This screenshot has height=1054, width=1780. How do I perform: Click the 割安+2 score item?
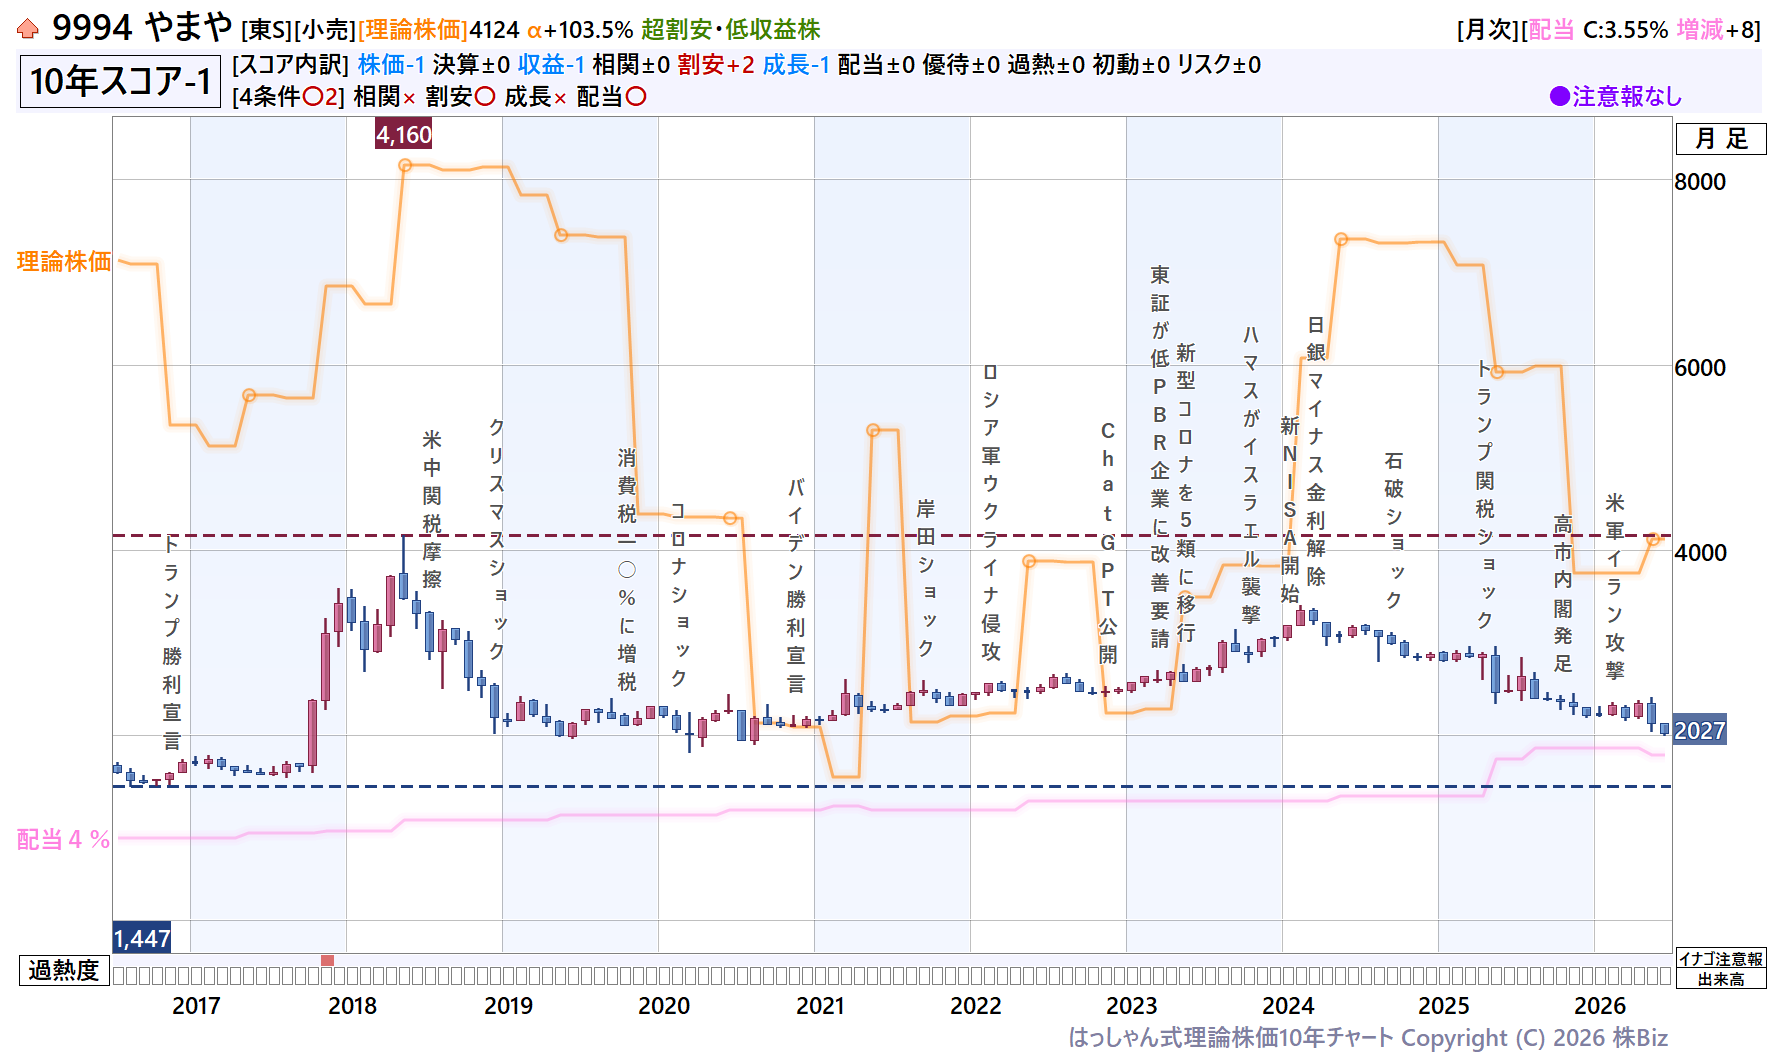pos(716,65)
